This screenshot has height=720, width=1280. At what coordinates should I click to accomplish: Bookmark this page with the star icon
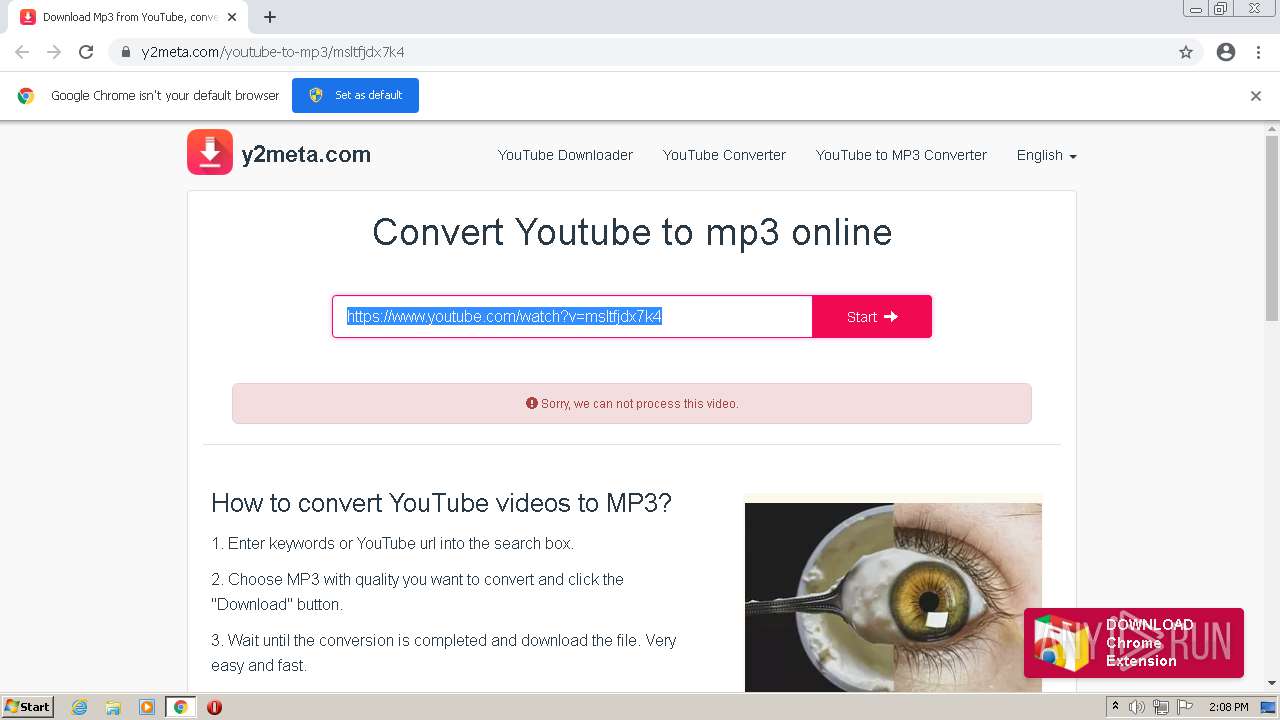pyautogui.click(x=1186, y=52)
